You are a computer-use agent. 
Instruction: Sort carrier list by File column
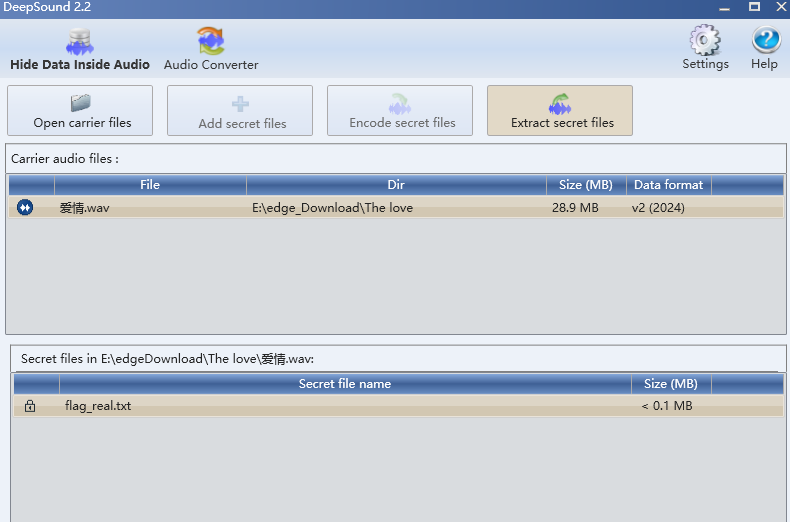(x=150, y=185)
